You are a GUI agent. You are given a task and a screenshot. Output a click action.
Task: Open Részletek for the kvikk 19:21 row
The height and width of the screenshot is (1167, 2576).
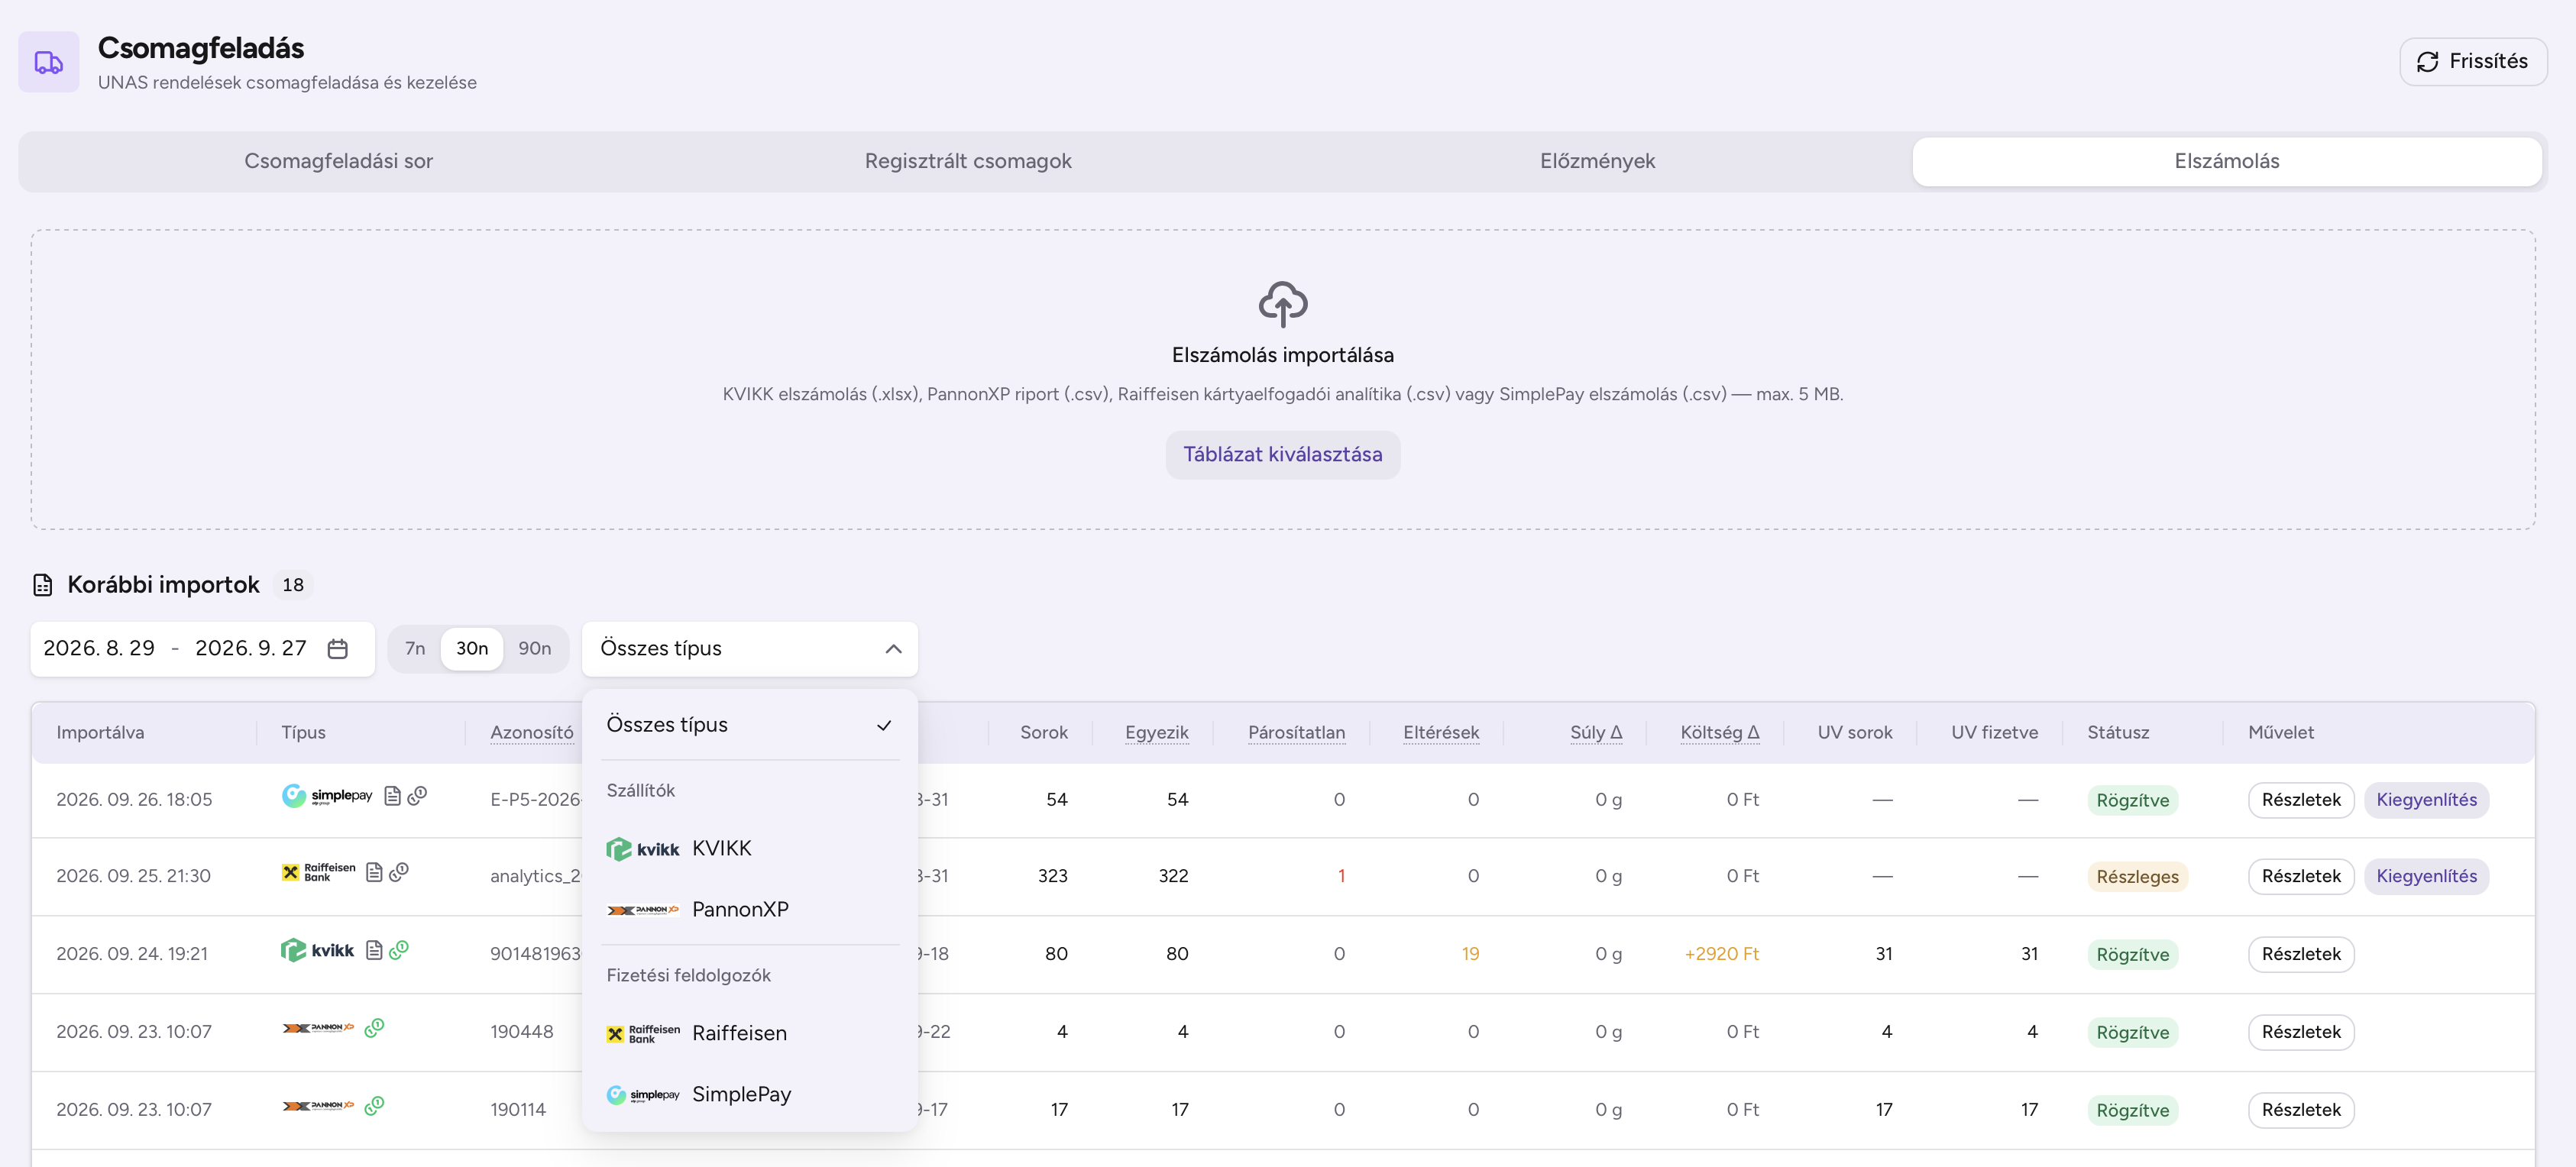click(x=2301, y=954)
